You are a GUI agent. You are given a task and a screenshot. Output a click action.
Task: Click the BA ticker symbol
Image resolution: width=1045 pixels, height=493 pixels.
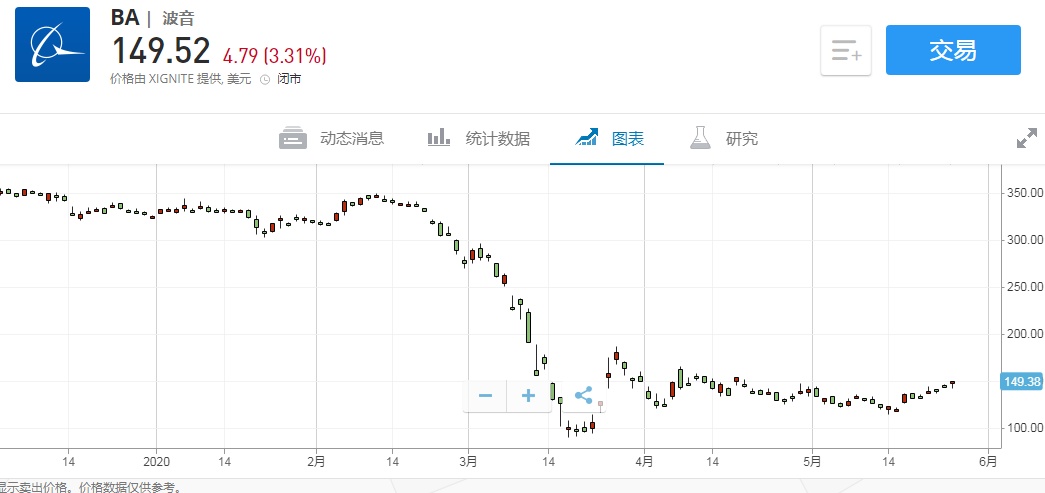(124, 18)
